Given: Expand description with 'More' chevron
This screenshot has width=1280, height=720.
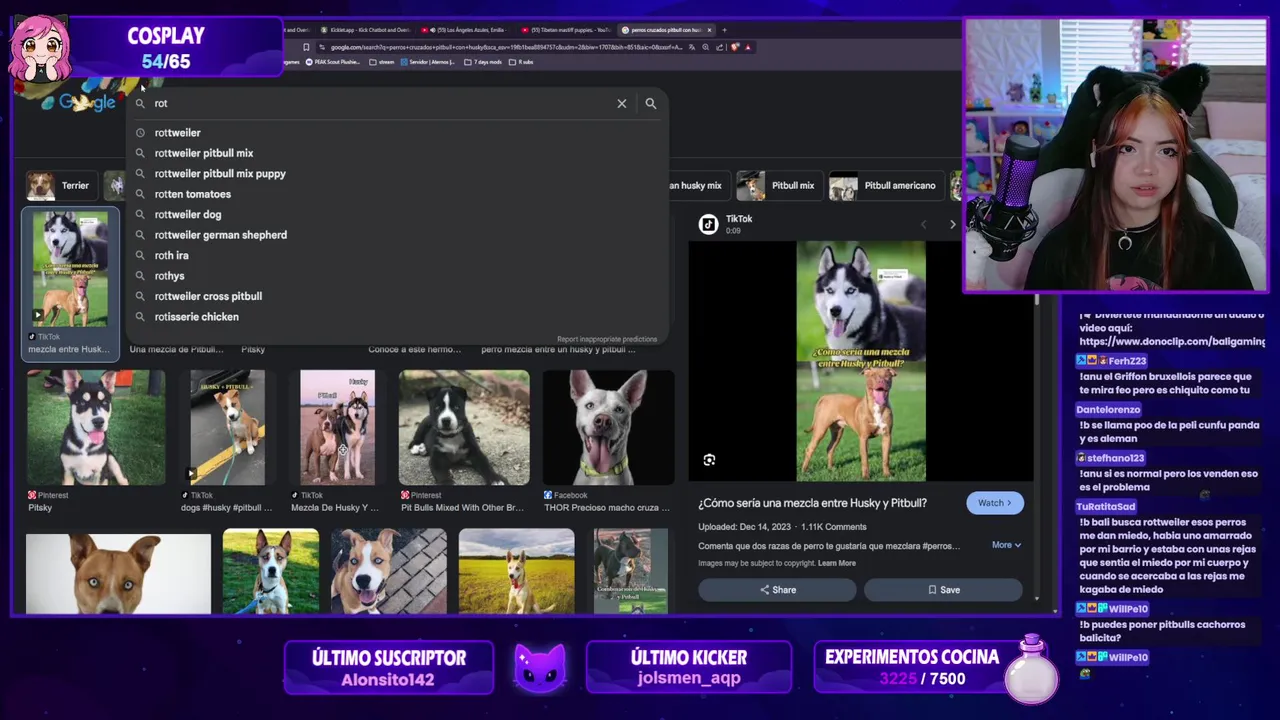Looking at the screenshot, I should (x=1006, y=545).
